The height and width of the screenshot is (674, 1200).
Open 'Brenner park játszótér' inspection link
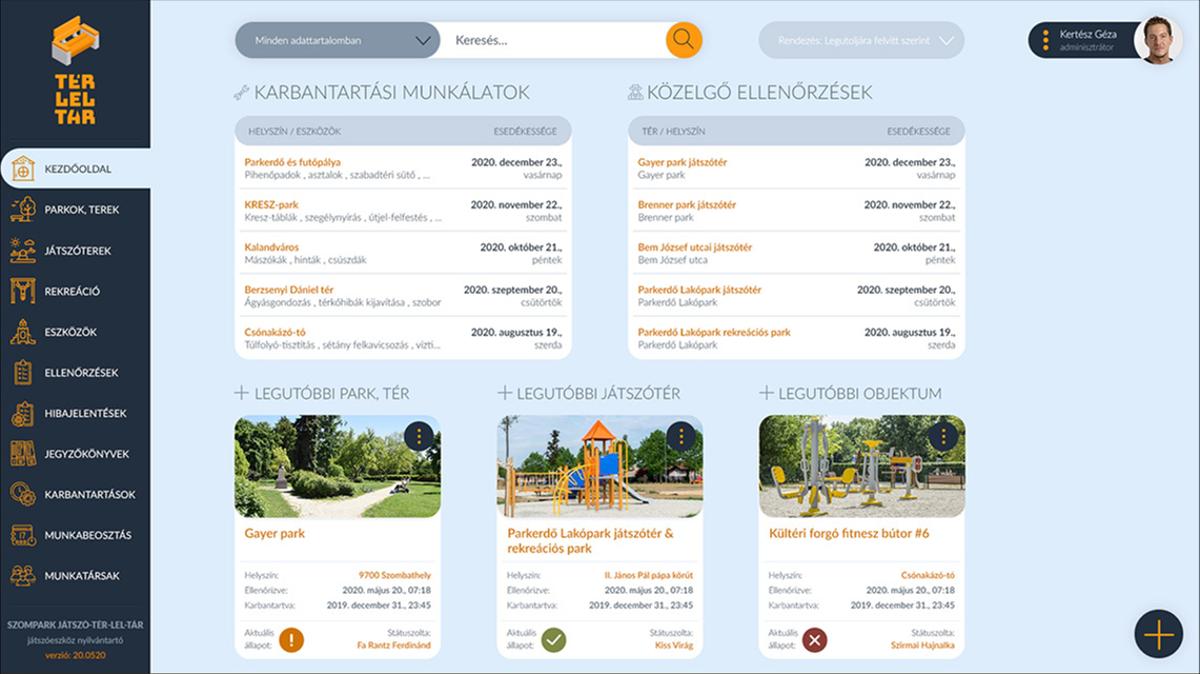pyautogui.click(x=686, y=205)
